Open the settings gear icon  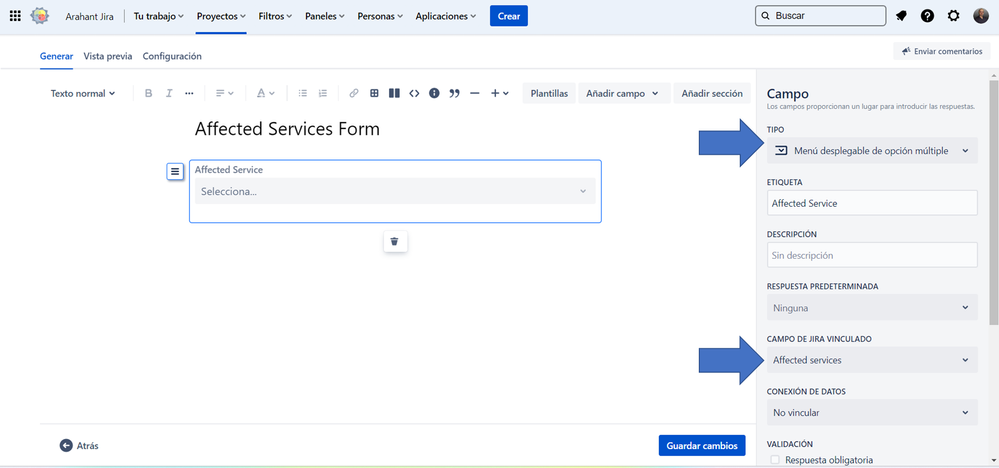(x=953, y=16)
